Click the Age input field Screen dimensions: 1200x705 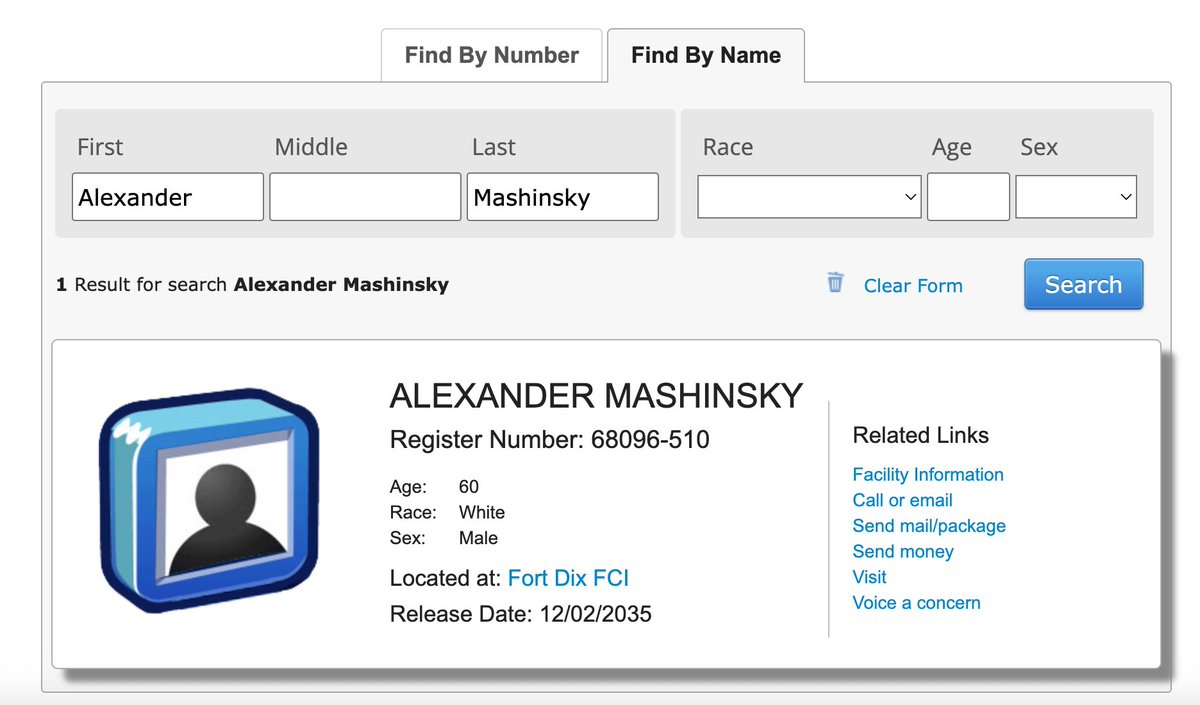968,197
